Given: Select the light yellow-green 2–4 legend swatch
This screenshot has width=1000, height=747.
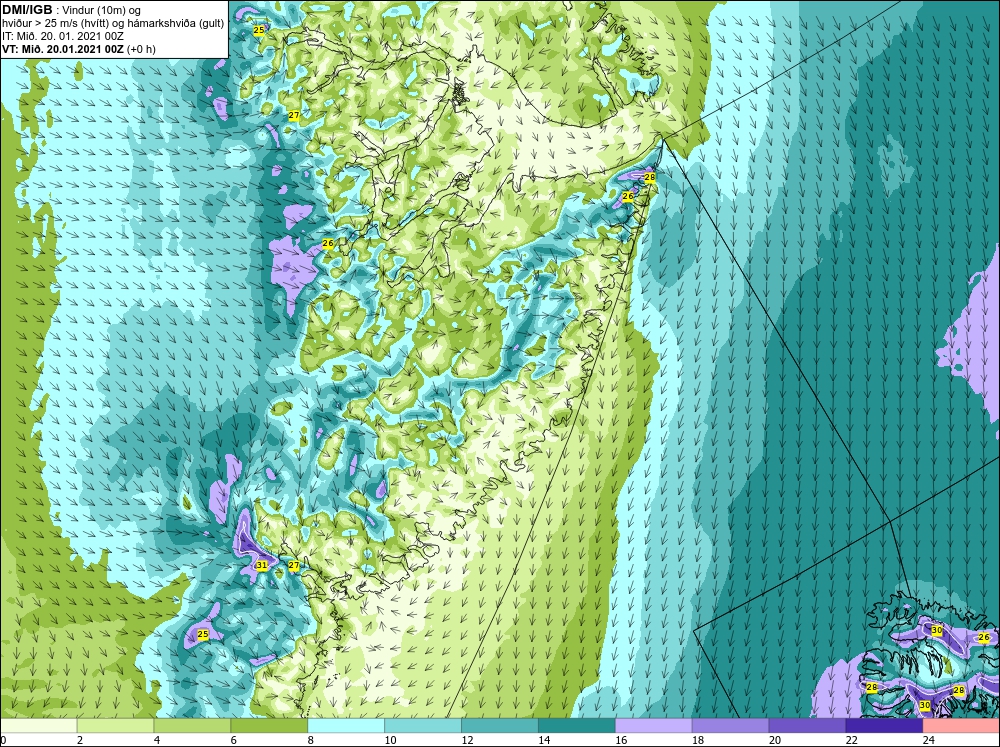Looking at the screenshot, I should pos(115,725).
